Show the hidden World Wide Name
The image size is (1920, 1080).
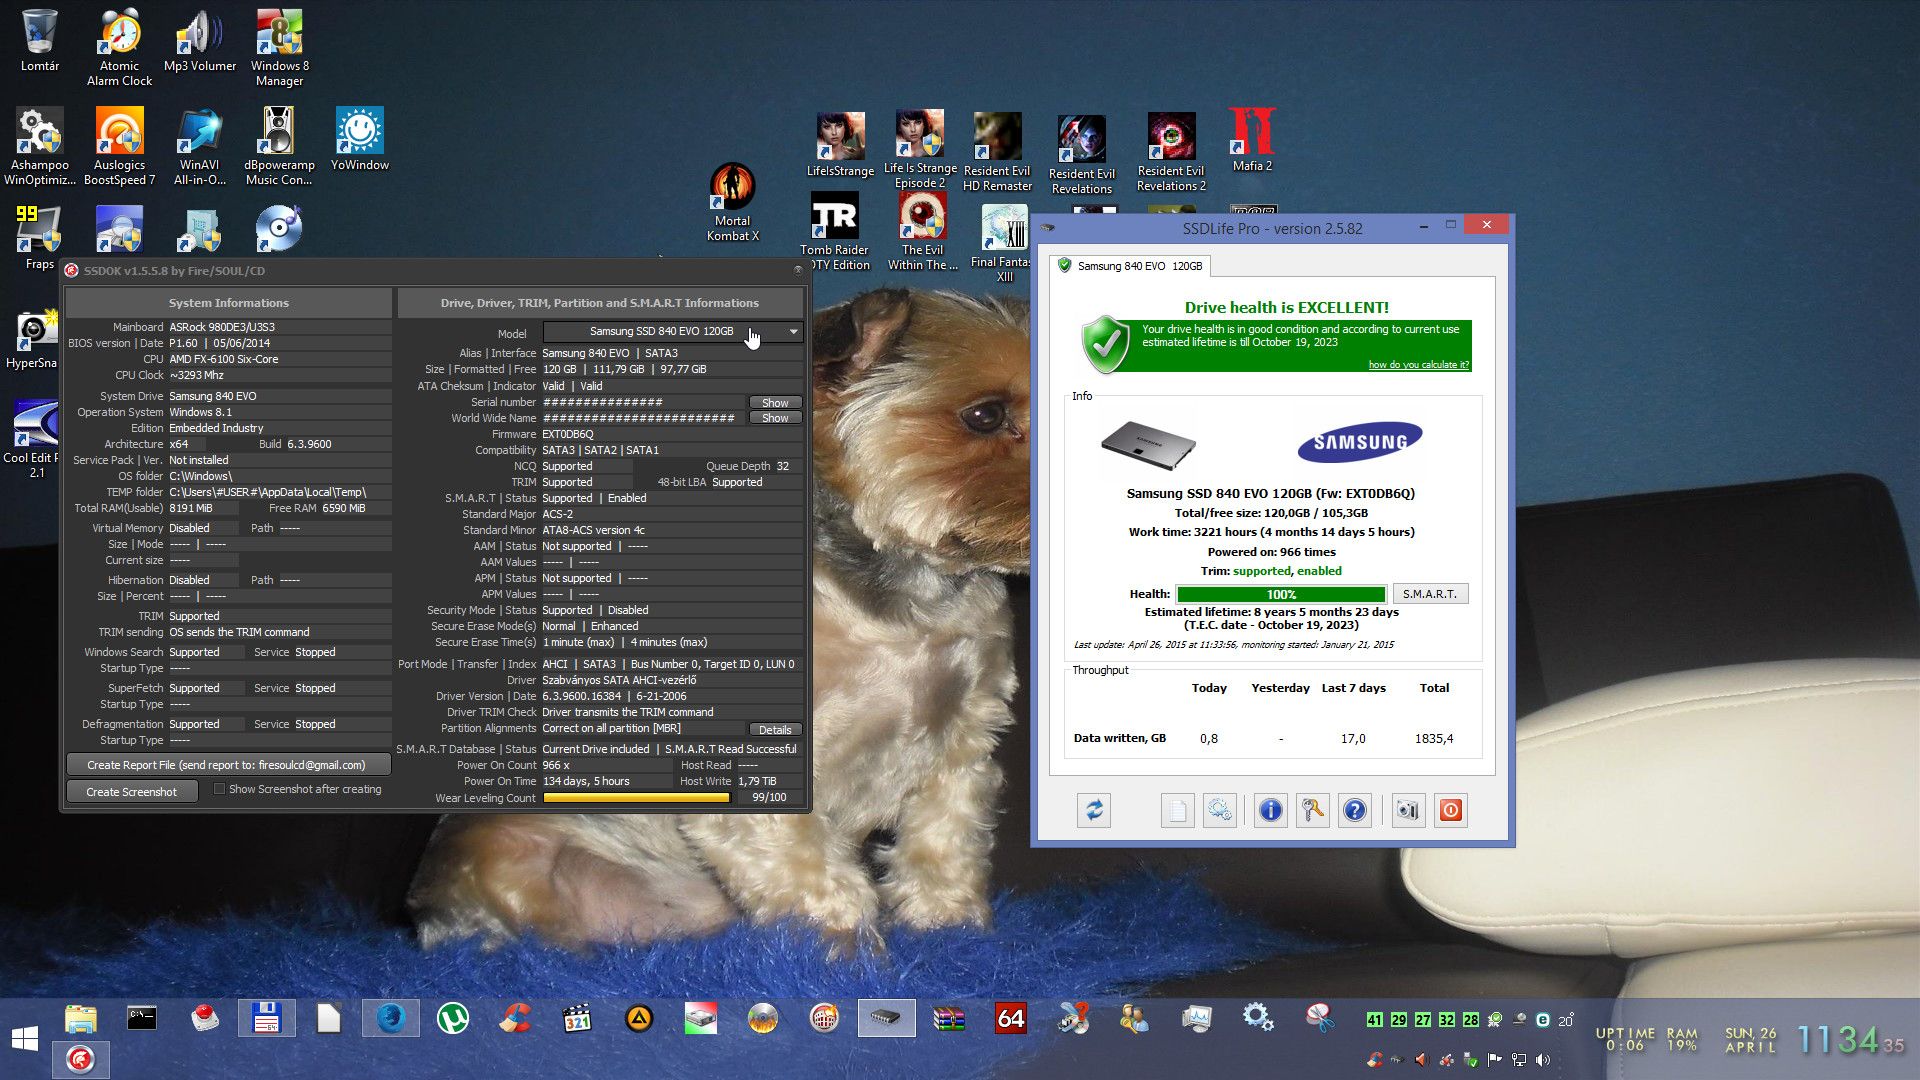[x=775, y=418]
